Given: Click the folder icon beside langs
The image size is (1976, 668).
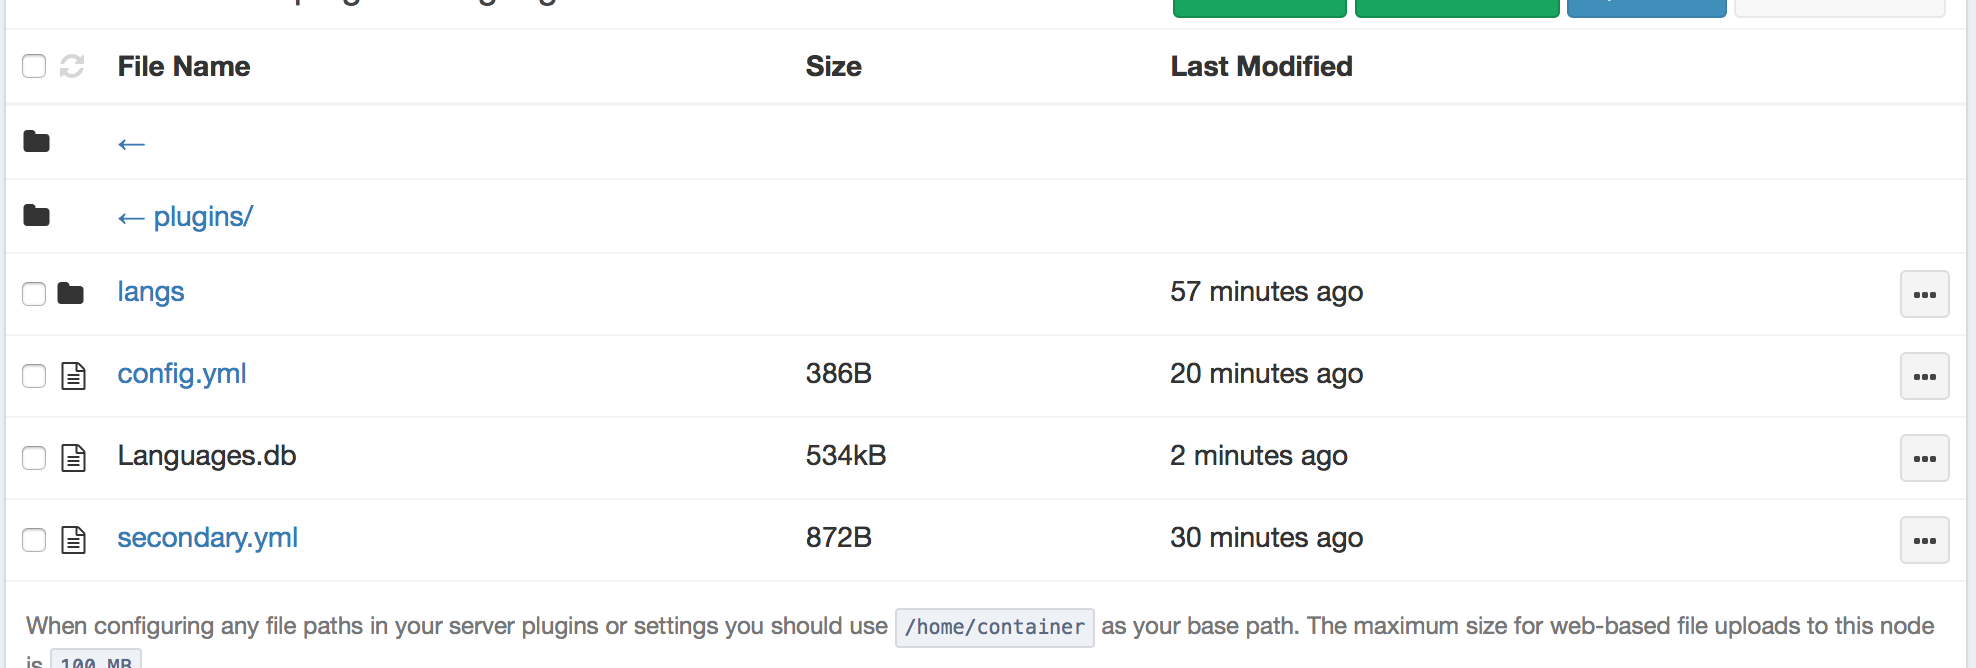Looking at the screenshot, I should pos(71,293).
